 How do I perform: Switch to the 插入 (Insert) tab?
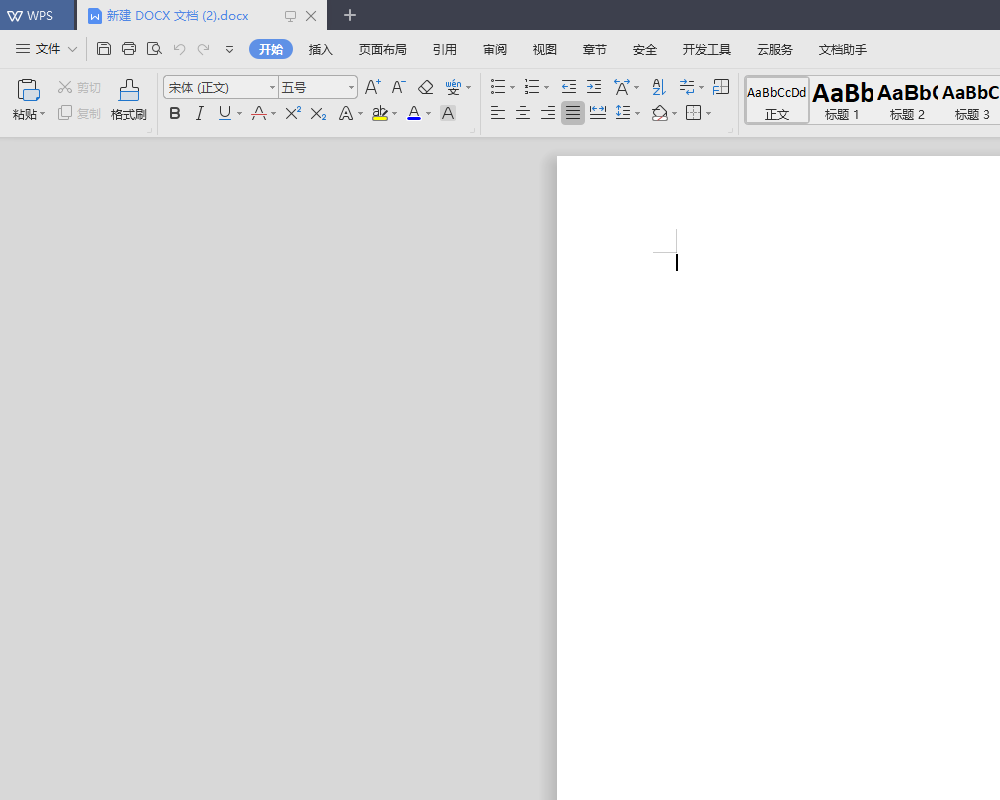pyautogui.click(x=321, y=49)
